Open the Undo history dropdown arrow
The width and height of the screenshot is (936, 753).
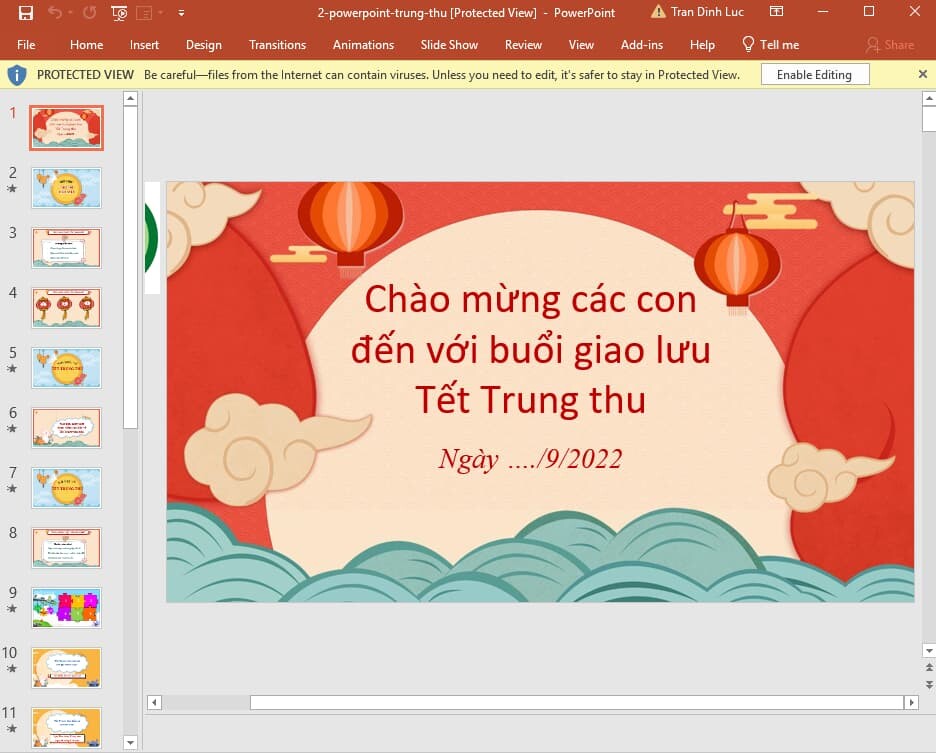(x=68, y=13)
